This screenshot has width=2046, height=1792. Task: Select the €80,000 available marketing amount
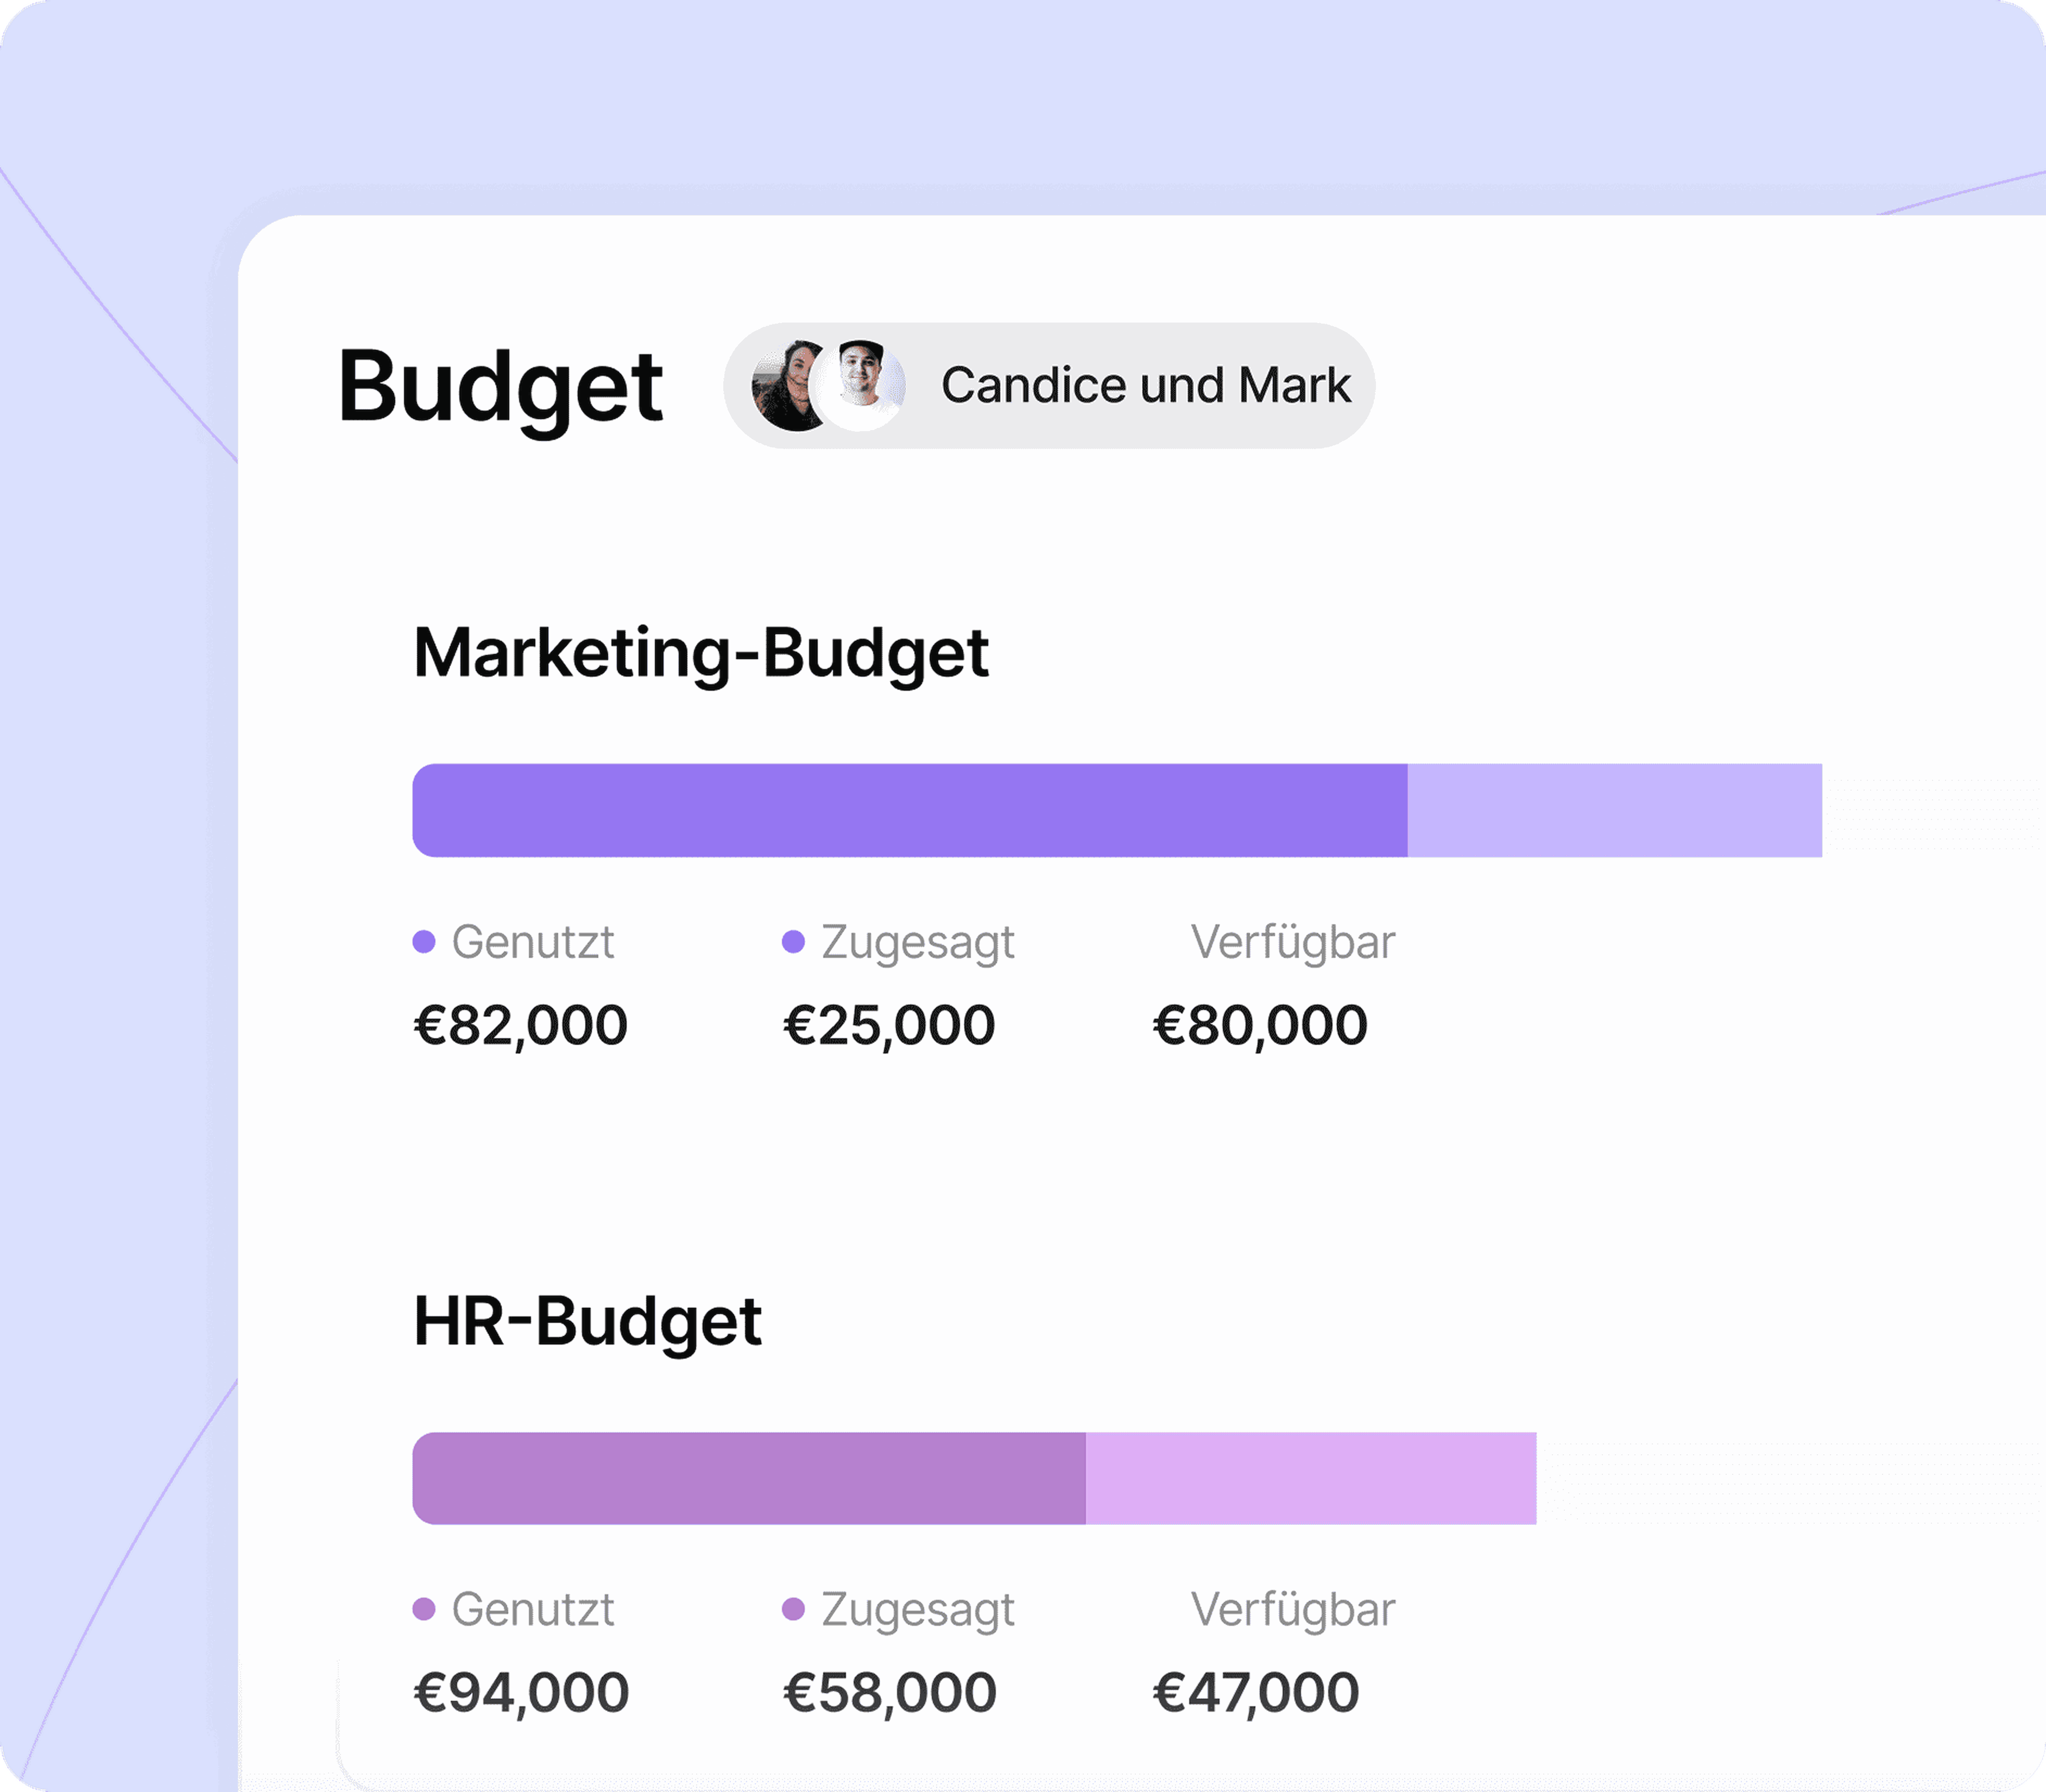click(1260, 1026)
